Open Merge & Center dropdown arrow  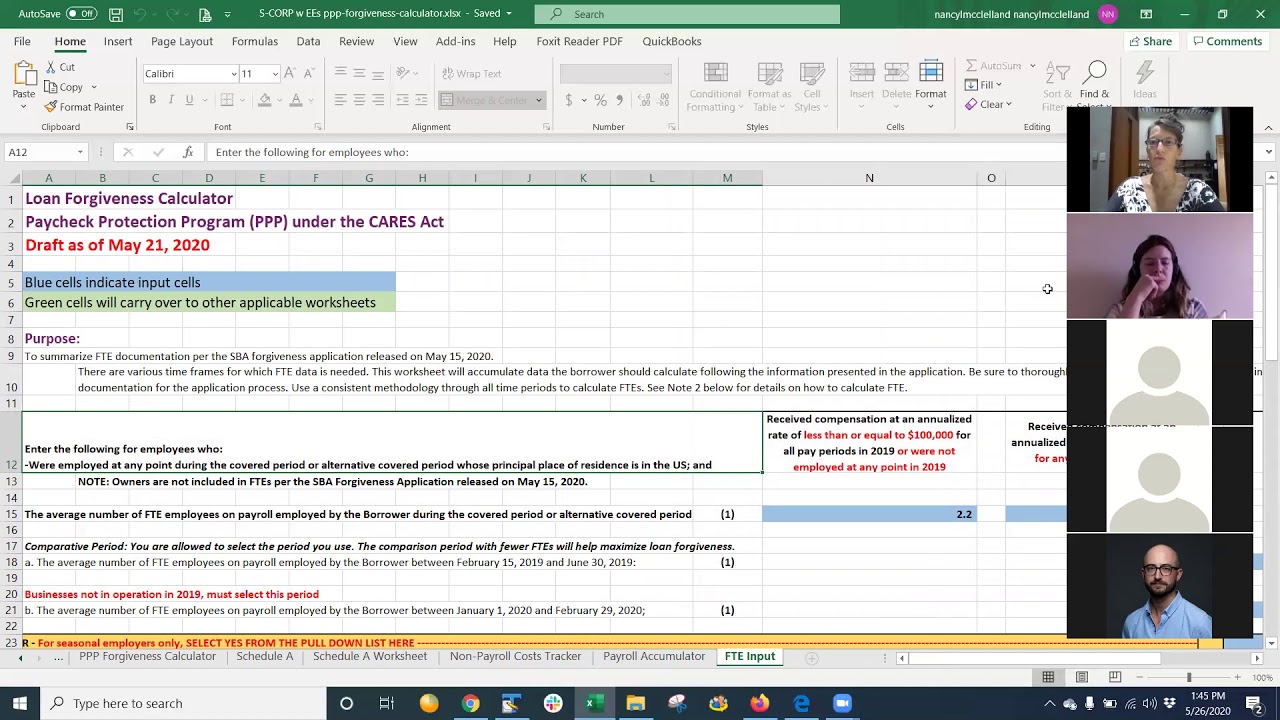point(538,100)
